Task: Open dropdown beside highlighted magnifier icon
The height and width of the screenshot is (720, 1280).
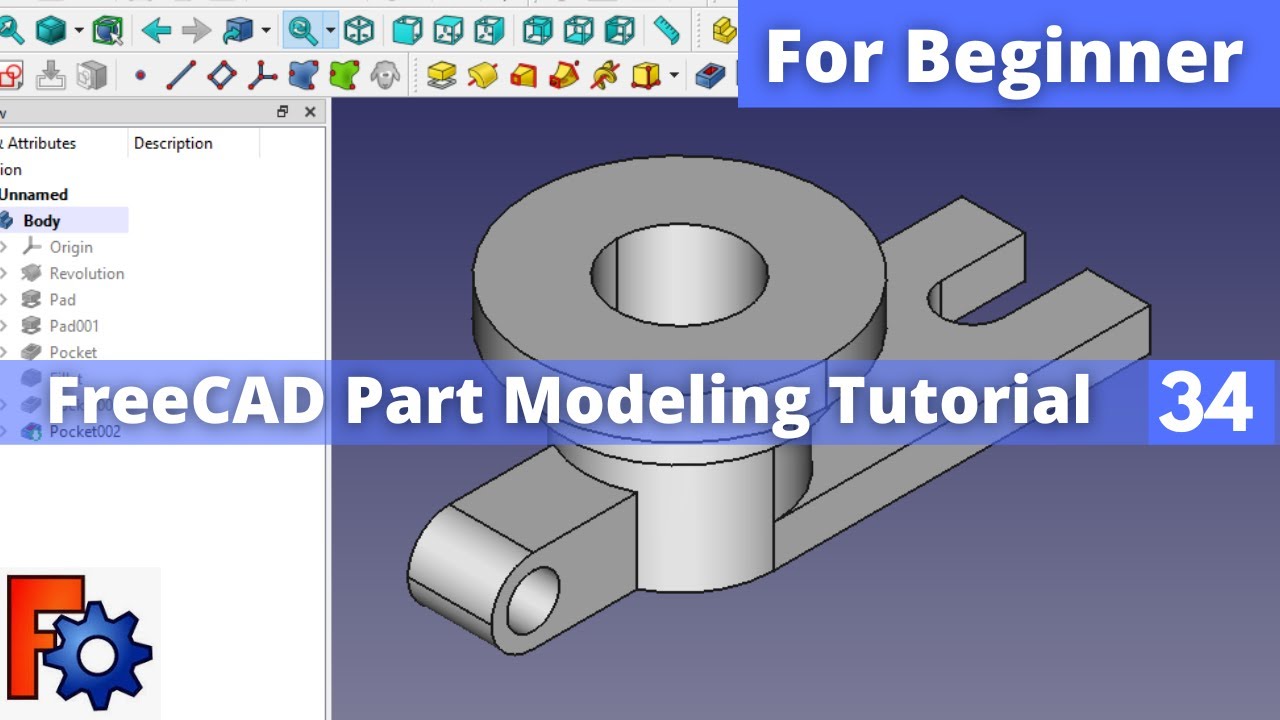Action: click(330, 31)
